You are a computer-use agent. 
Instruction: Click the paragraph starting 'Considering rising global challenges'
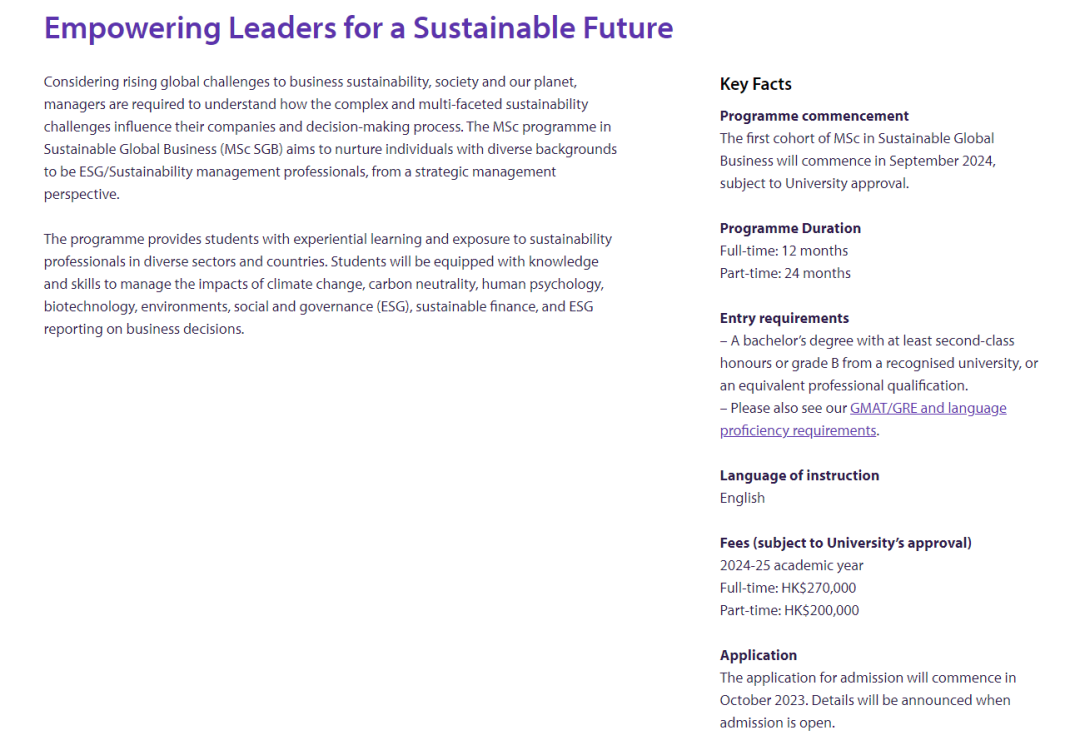[329, 138]
